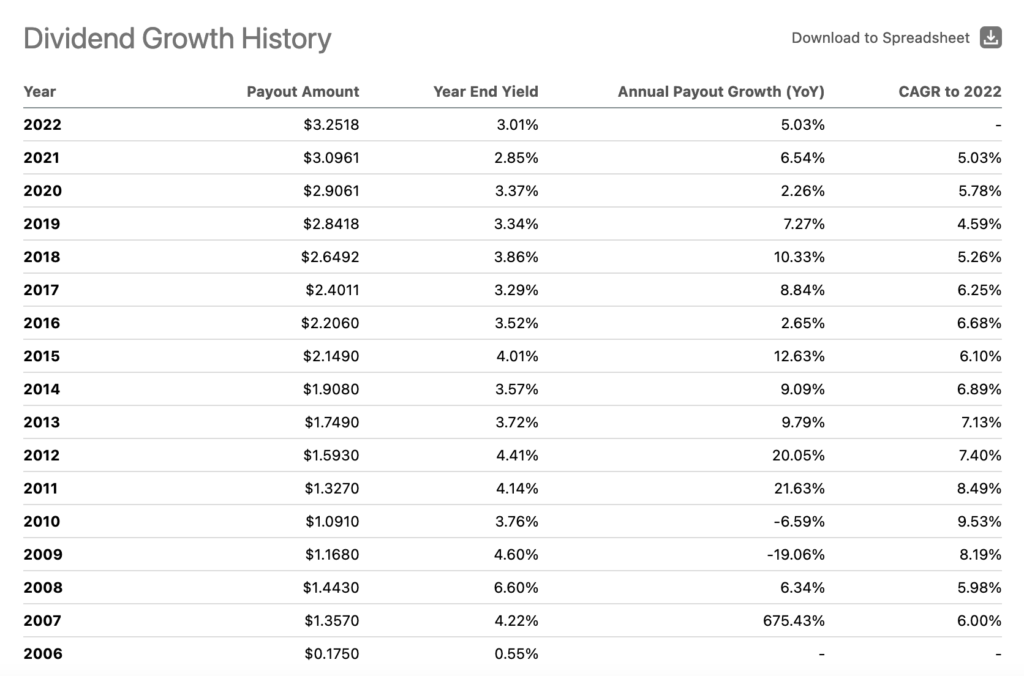Click the Download to Spreadsheet link

pos(880,38)
